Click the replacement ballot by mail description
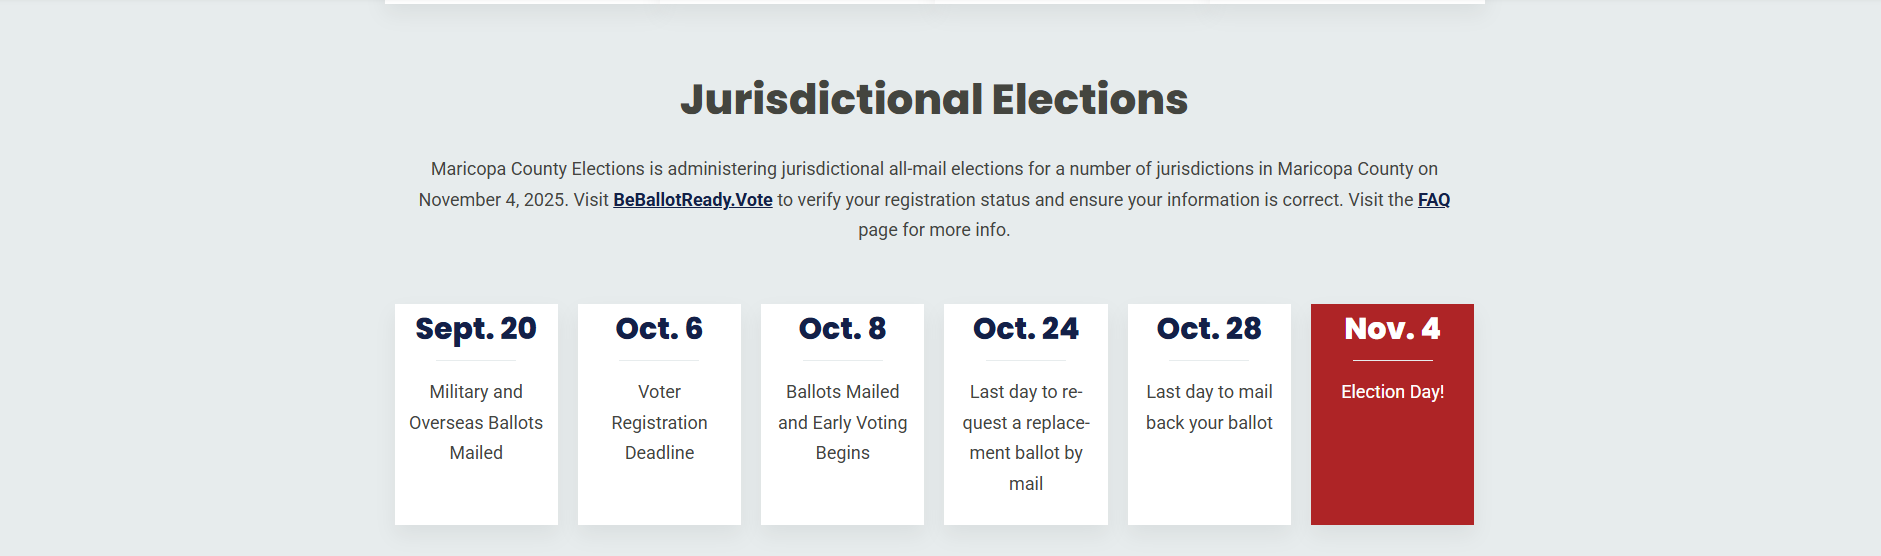Image resolution: width=1881 pixels, height=556 pixels. coord(1026,438)
